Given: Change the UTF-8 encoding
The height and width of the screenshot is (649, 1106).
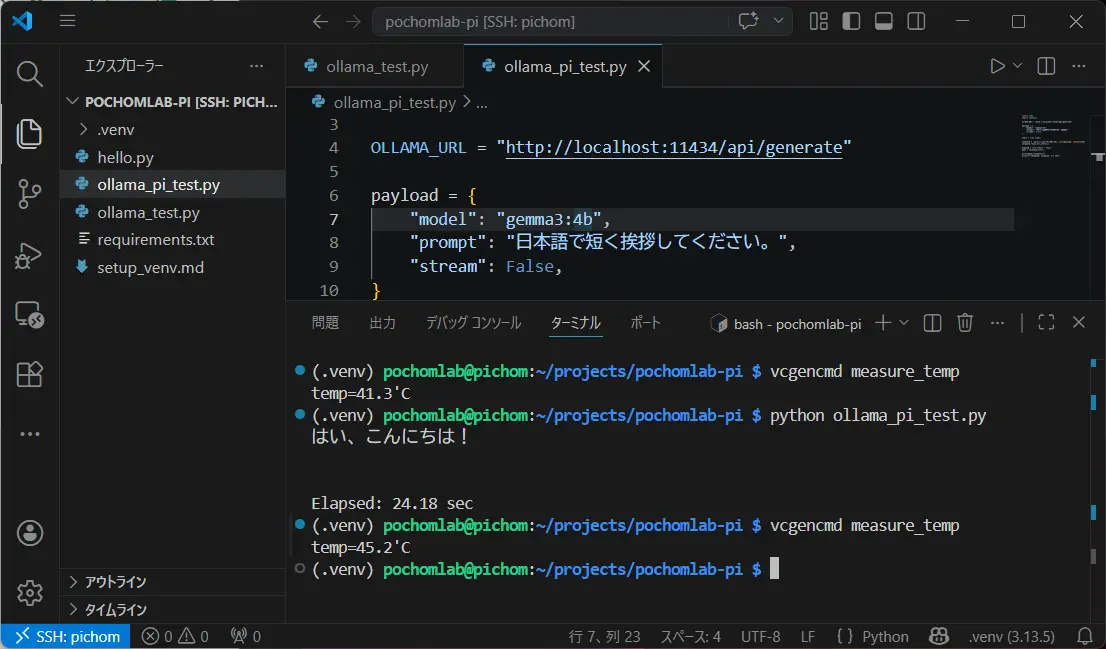Looking at the screenshot, I should click(x=760, y=636).
